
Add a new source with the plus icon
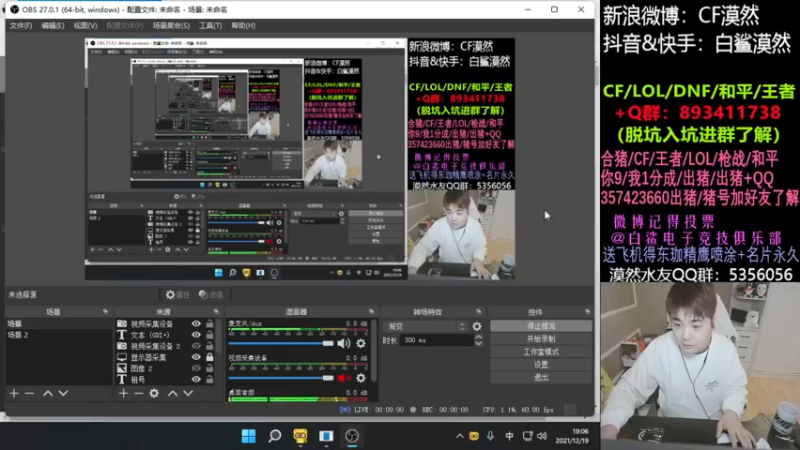click(123, 393)
